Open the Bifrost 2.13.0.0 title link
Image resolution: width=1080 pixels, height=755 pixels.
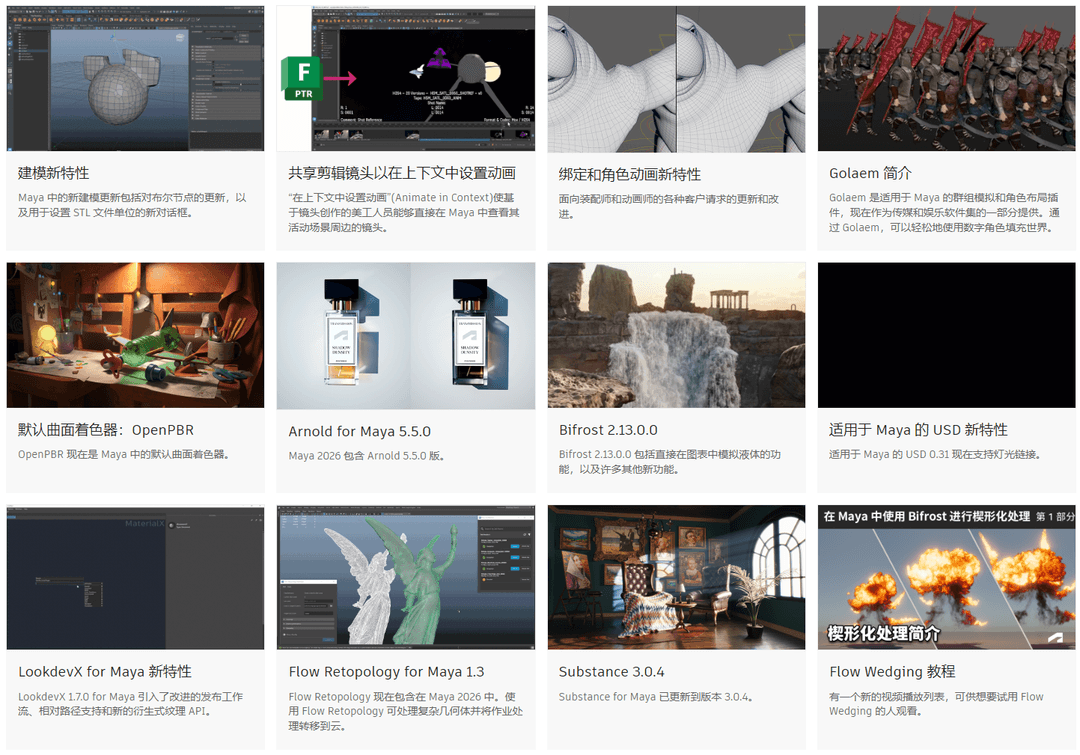pyautogui.click(x=608, y=430)
